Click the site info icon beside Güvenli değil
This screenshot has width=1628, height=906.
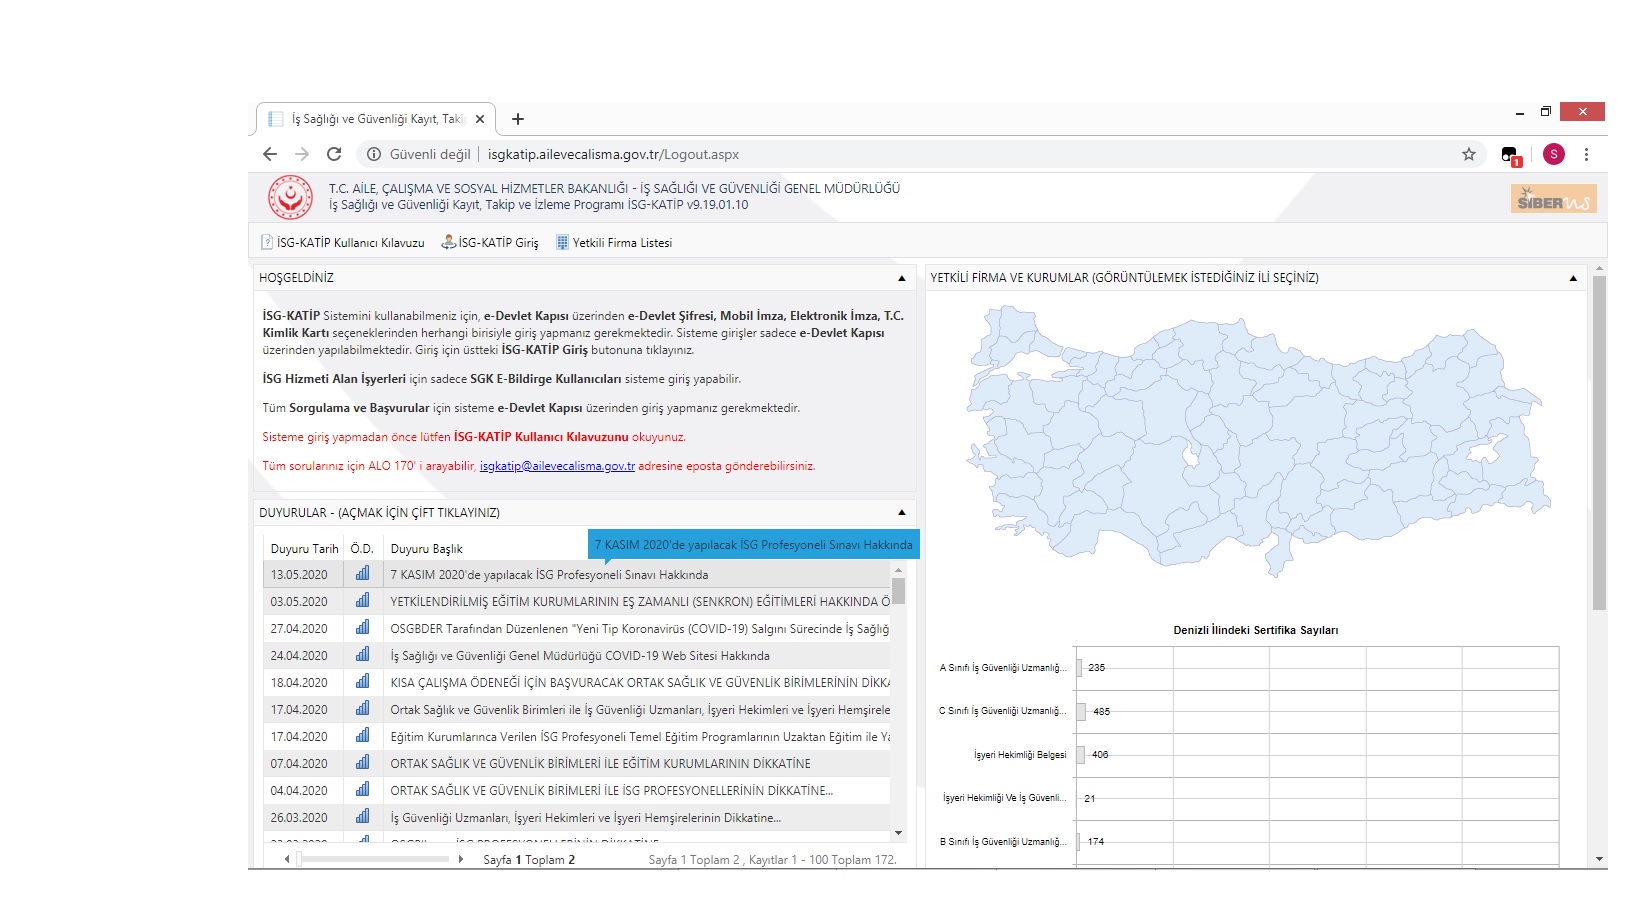[374, 154]
